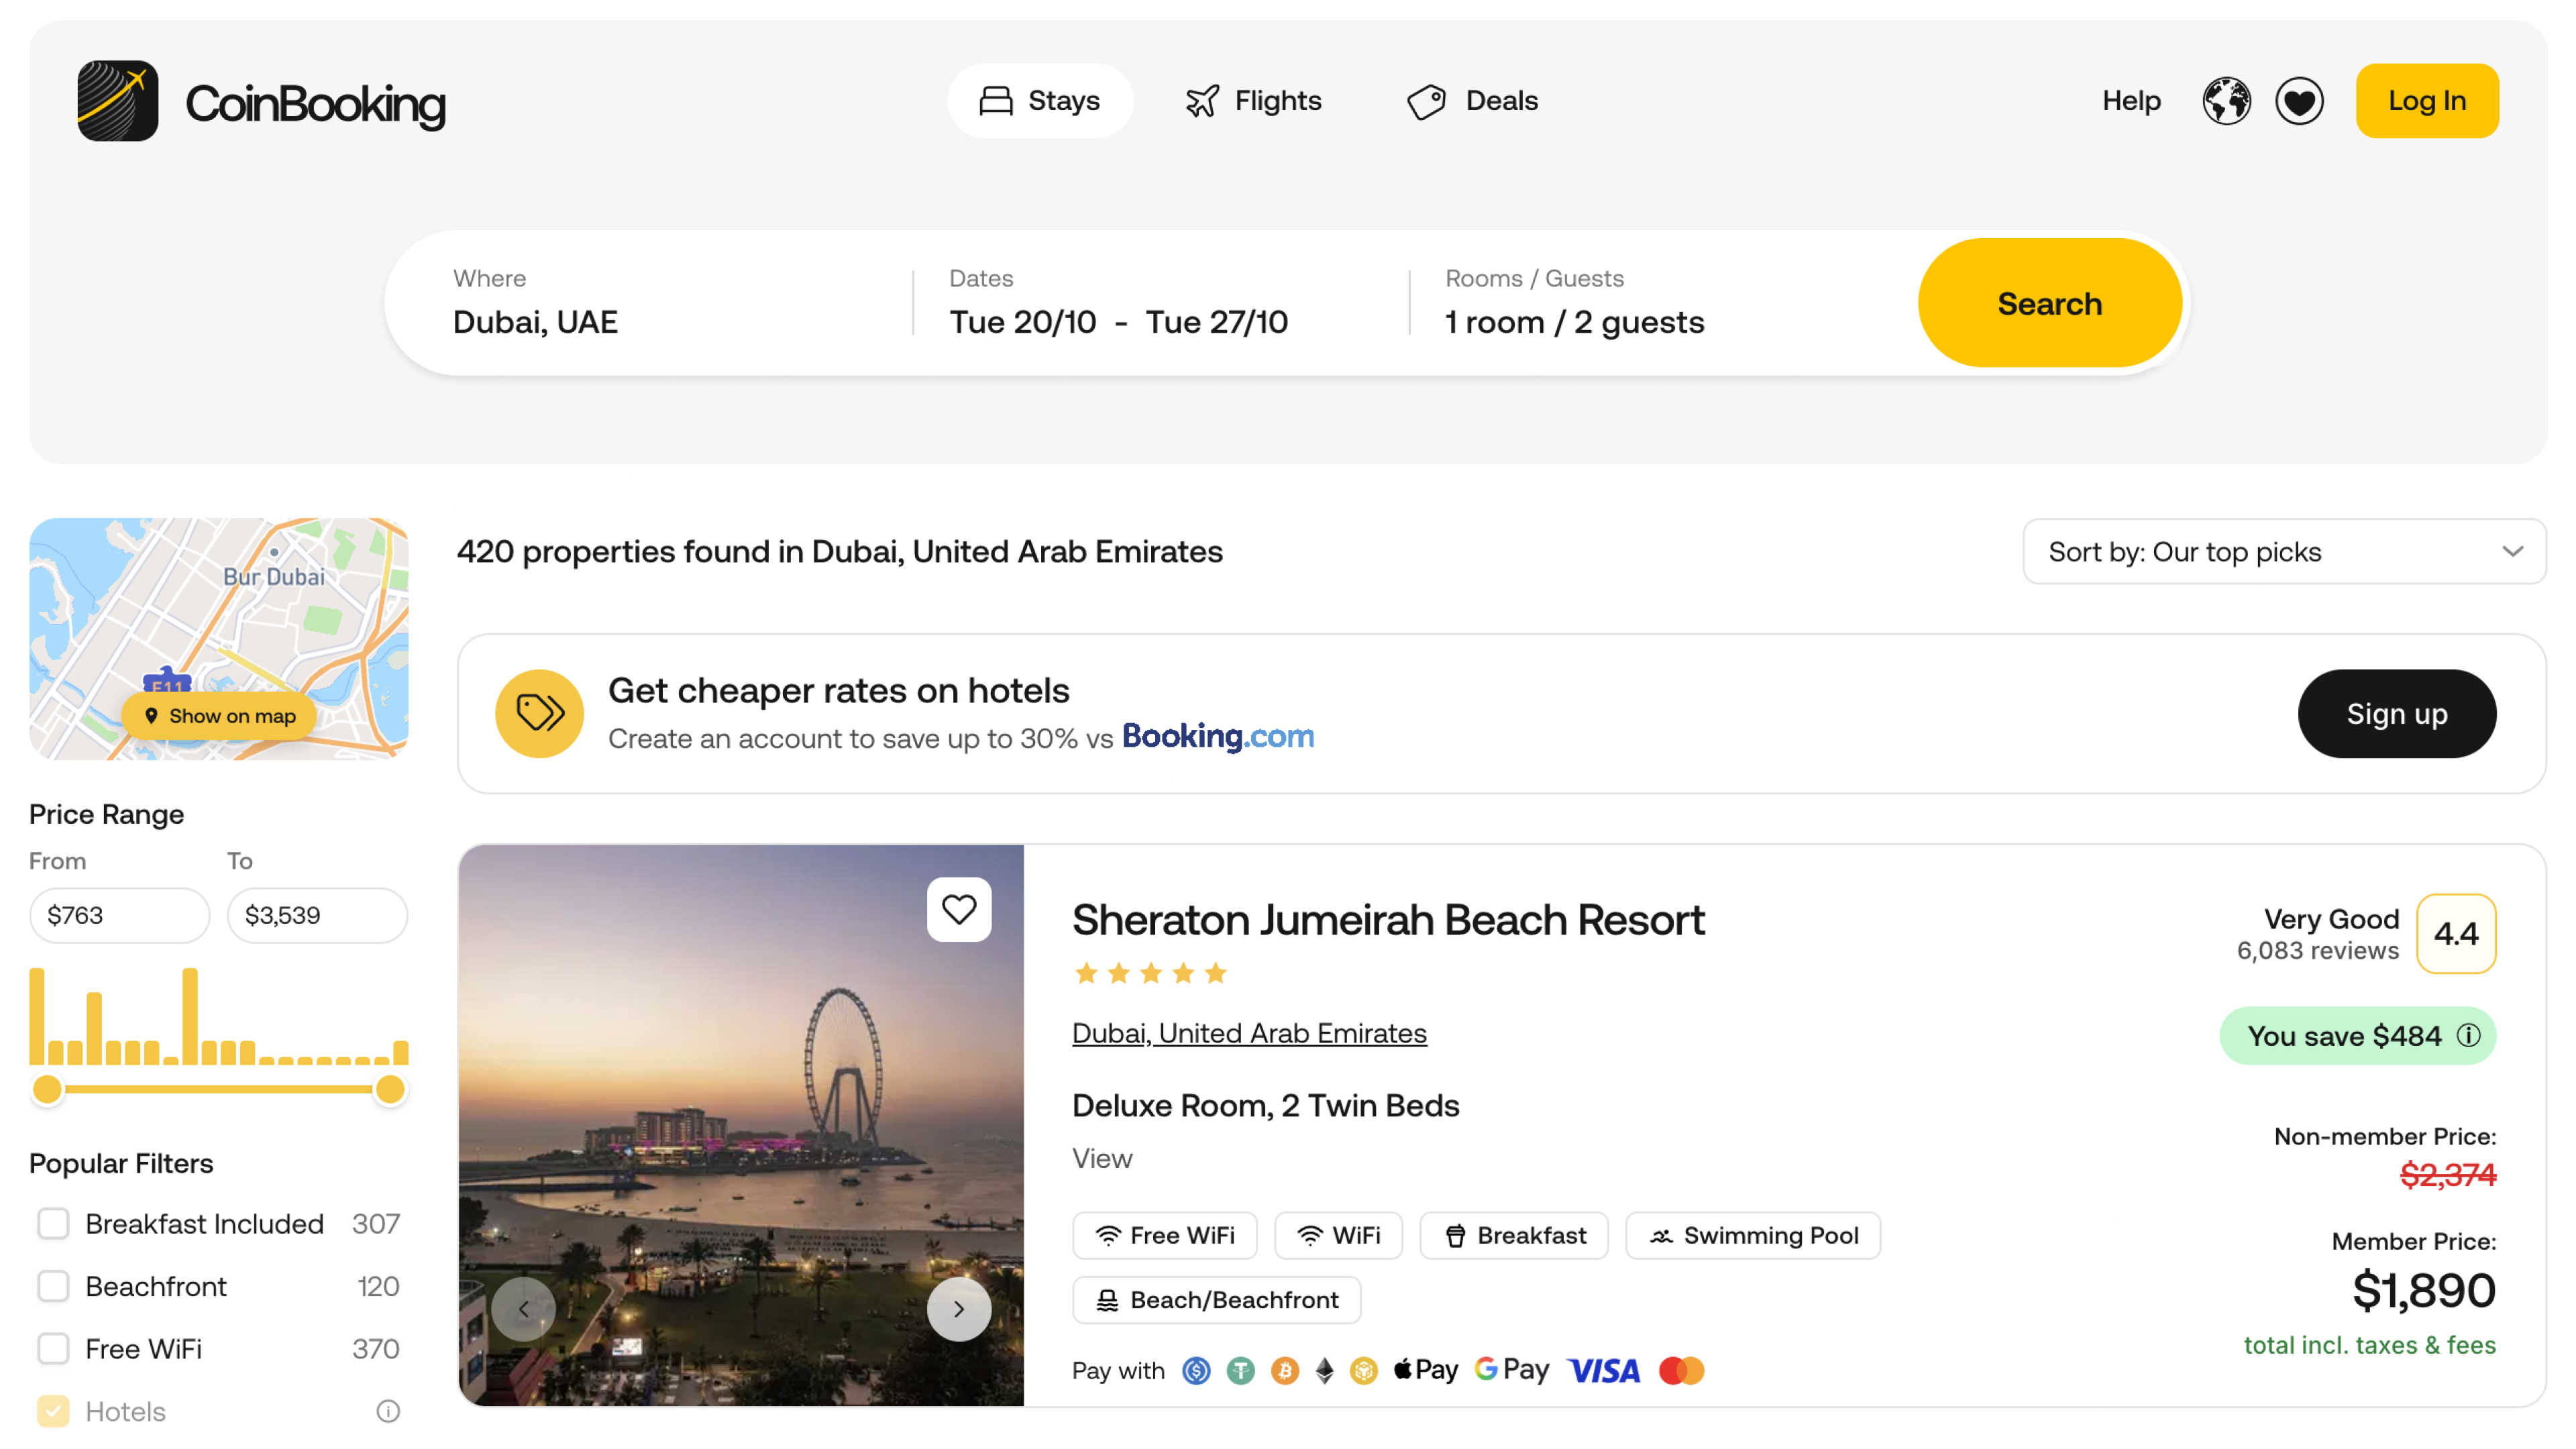Toggle Free WiFi filter checkbox
The image size is (2576, 1449).
pos(53,1348)
